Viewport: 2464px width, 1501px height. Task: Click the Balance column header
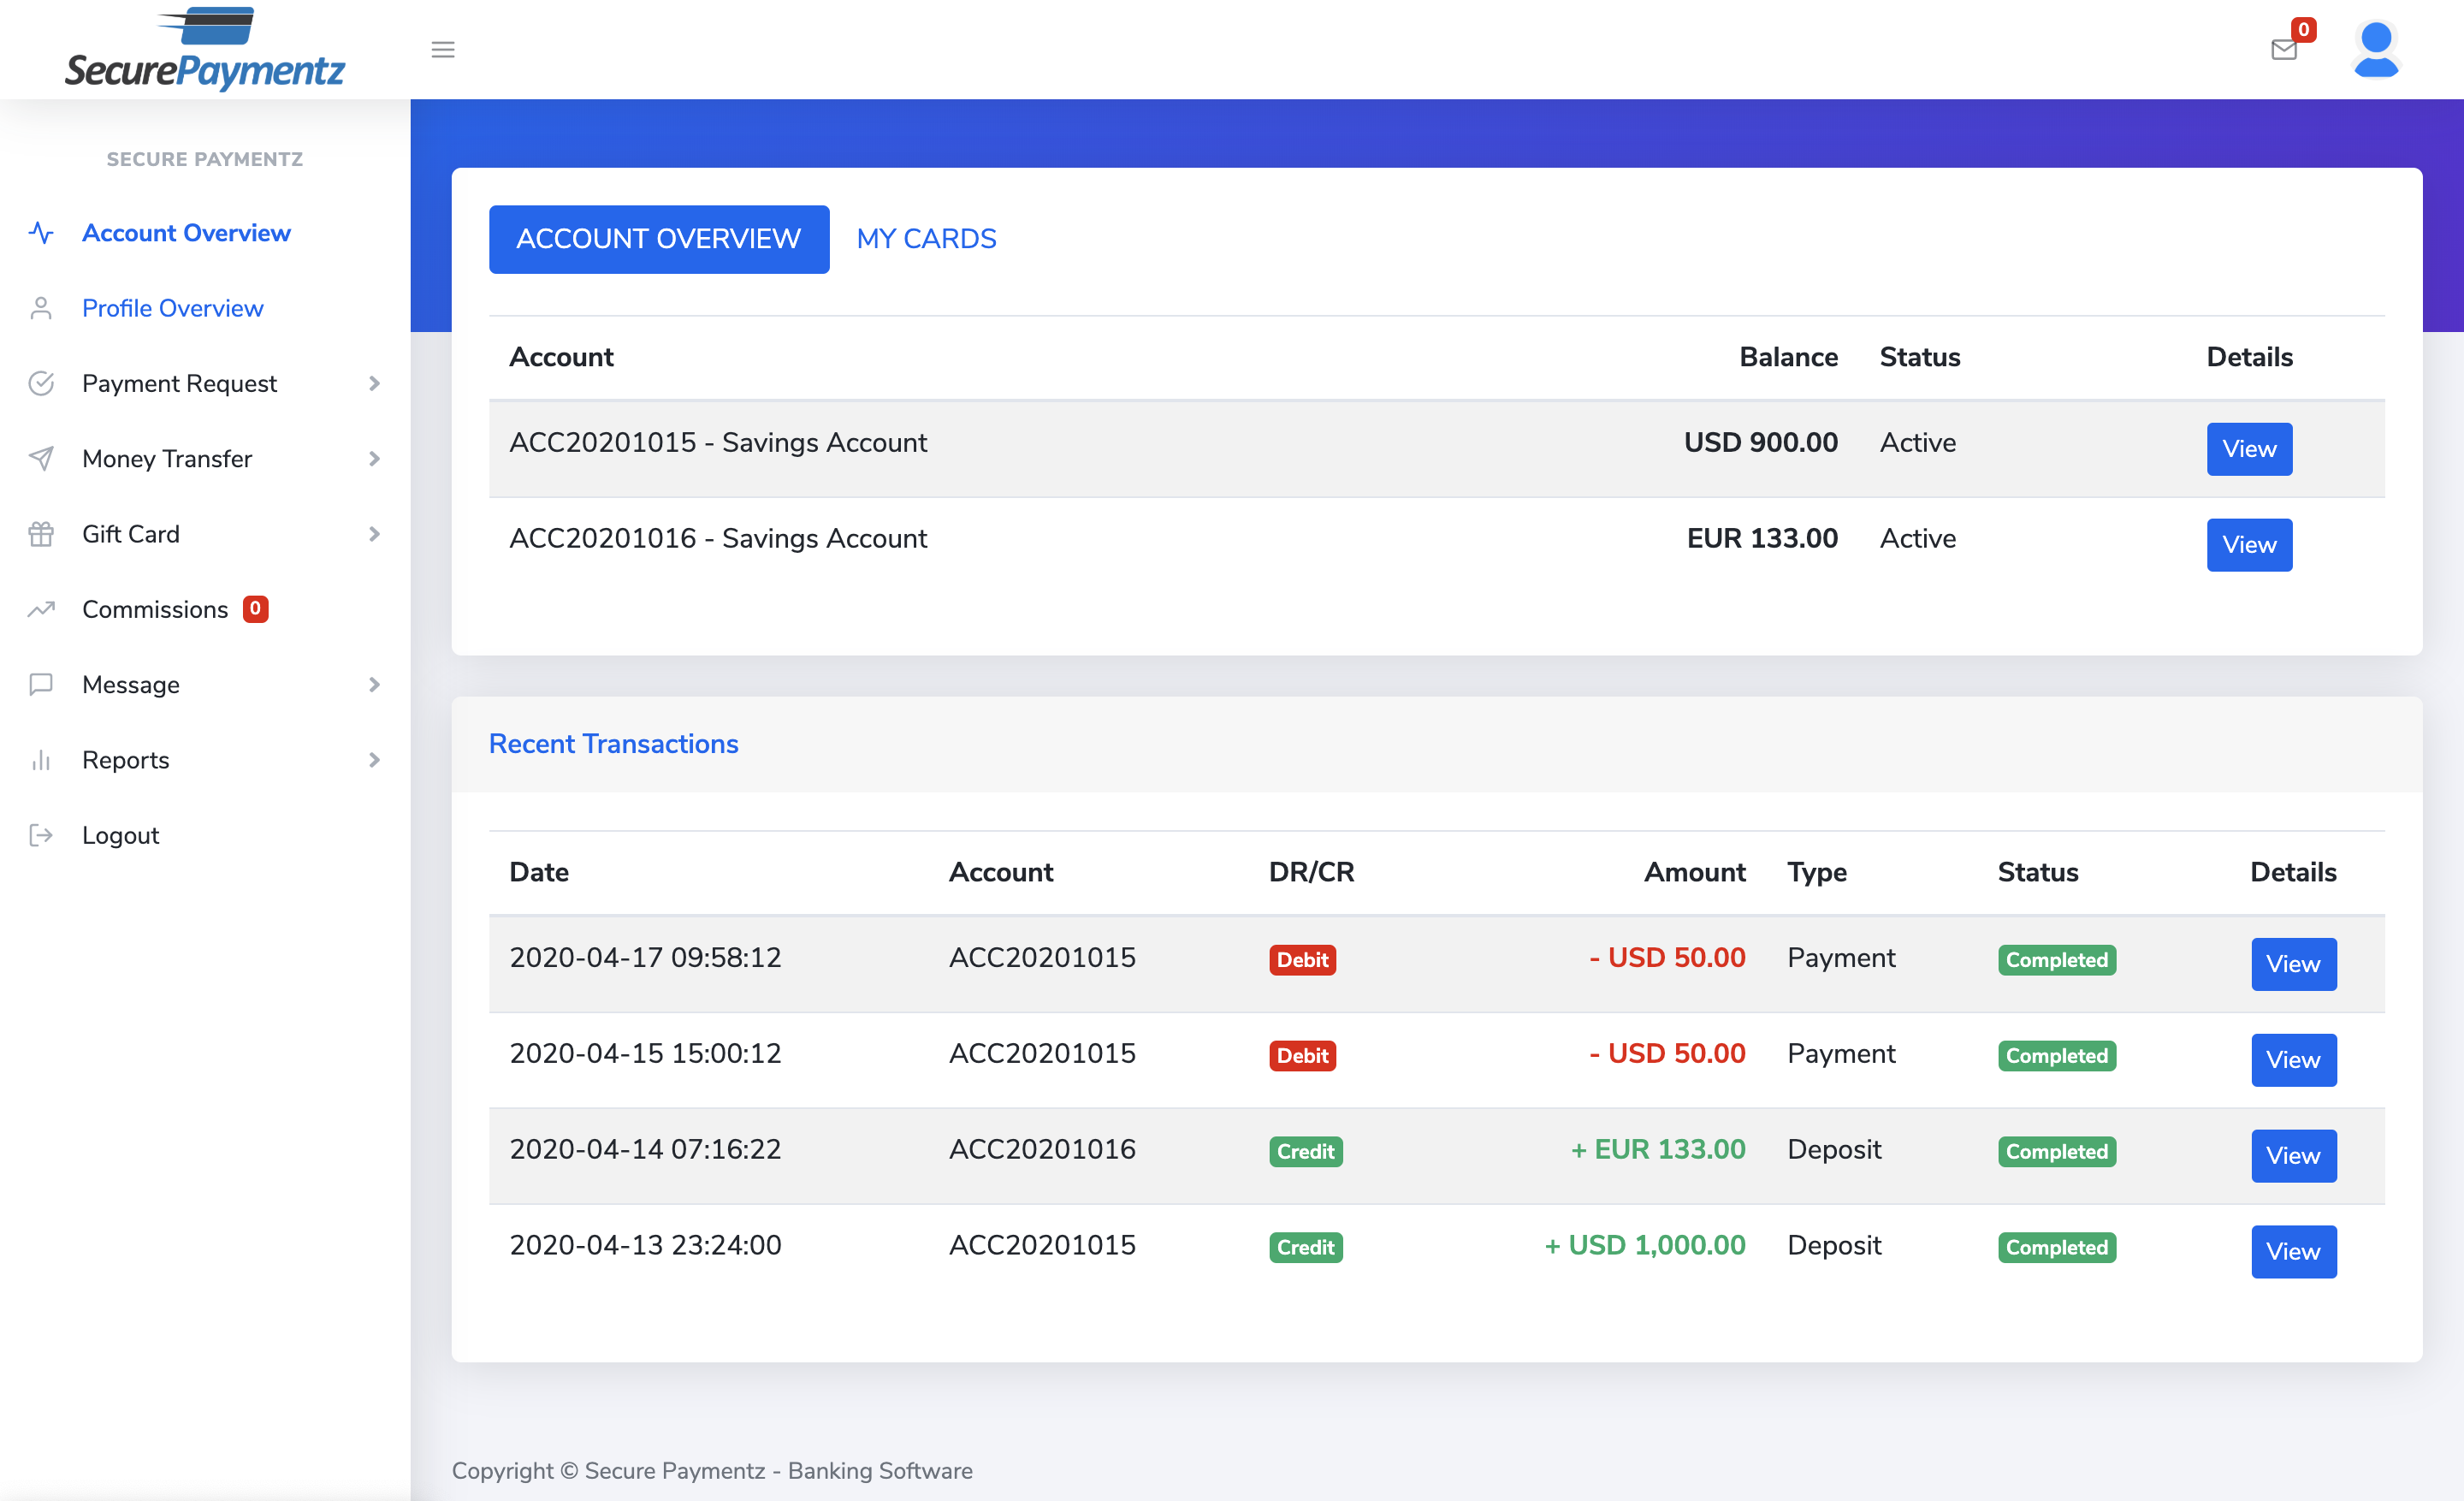click(x=1788, y=357)
